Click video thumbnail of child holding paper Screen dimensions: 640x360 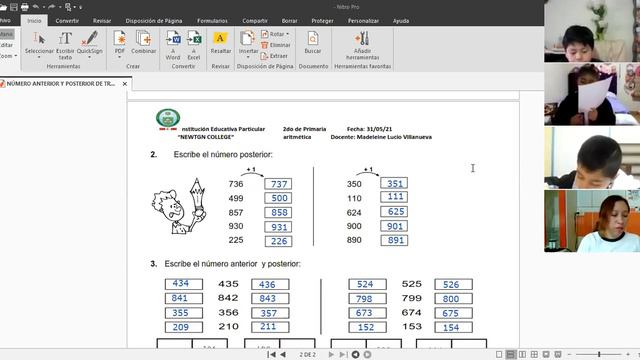(592, 94)
